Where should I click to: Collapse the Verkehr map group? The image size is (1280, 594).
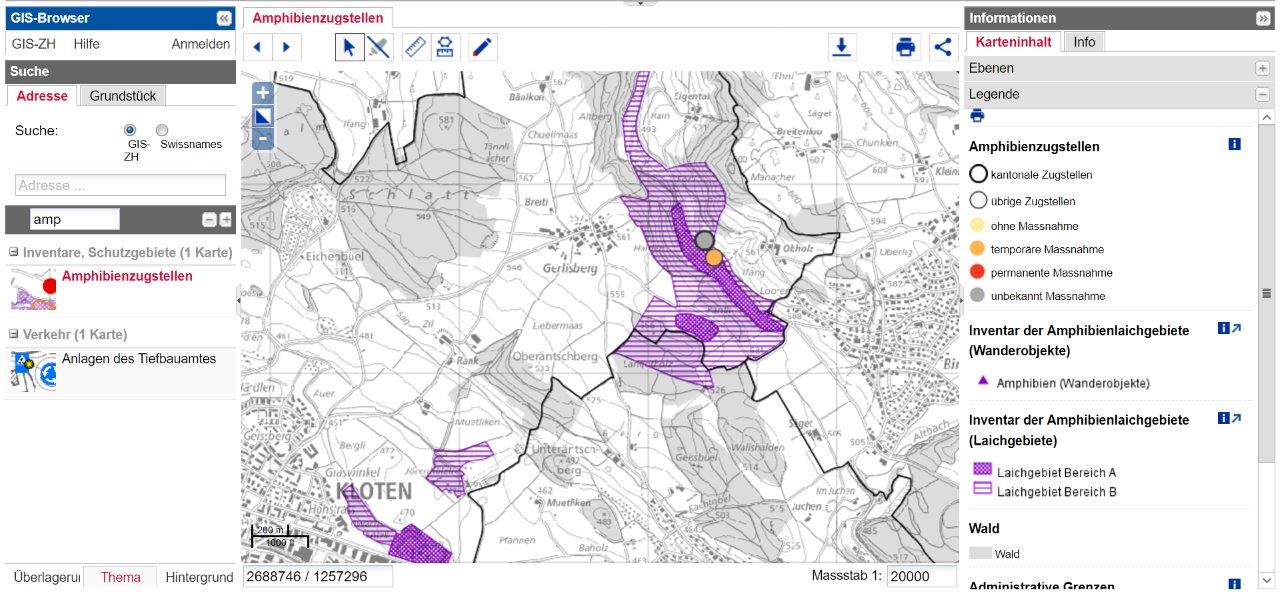14,334
